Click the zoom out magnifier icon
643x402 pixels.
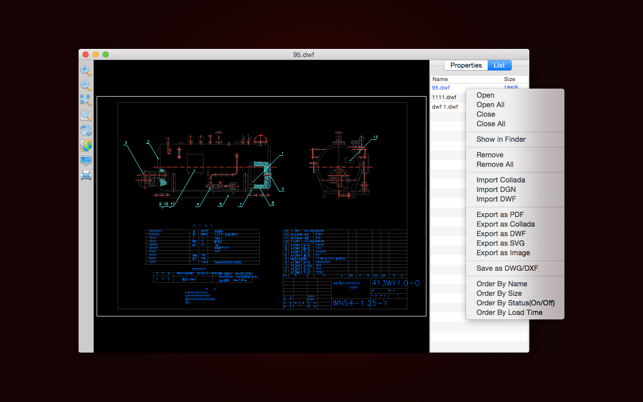tap(86, 85)
